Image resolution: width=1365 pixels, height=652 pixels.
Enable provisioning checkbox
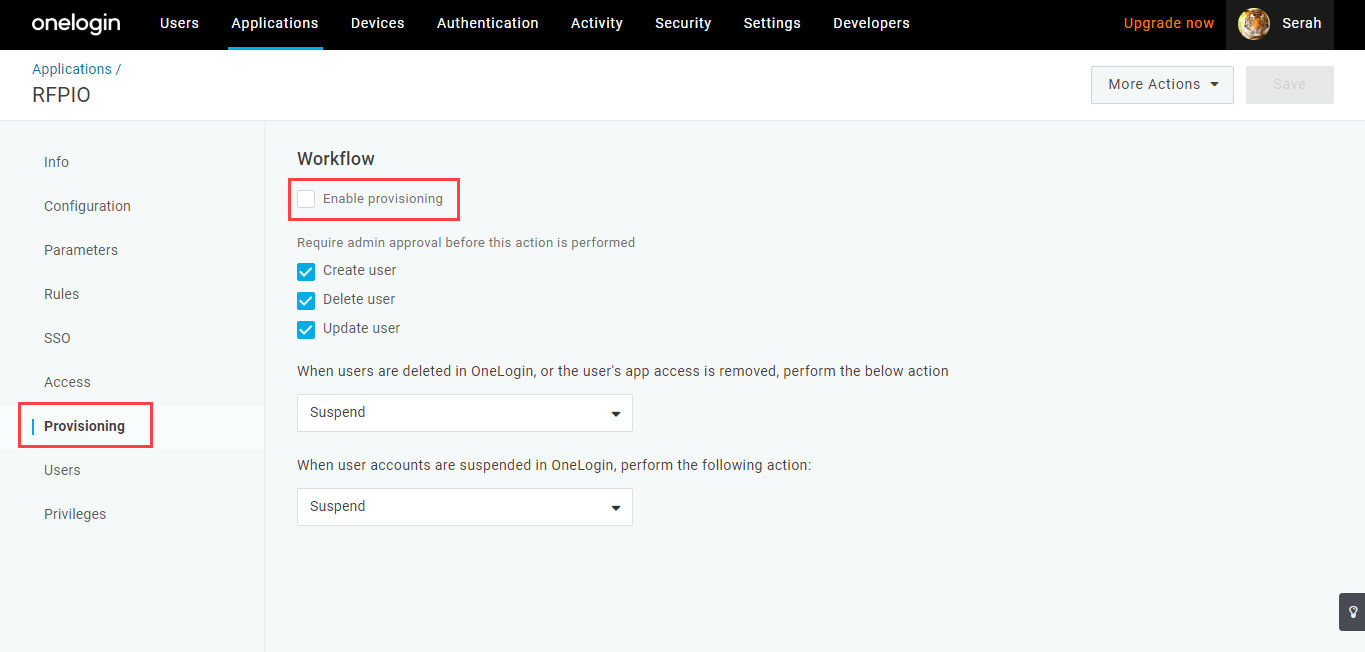pyautogui.click(x=306, y=199)
